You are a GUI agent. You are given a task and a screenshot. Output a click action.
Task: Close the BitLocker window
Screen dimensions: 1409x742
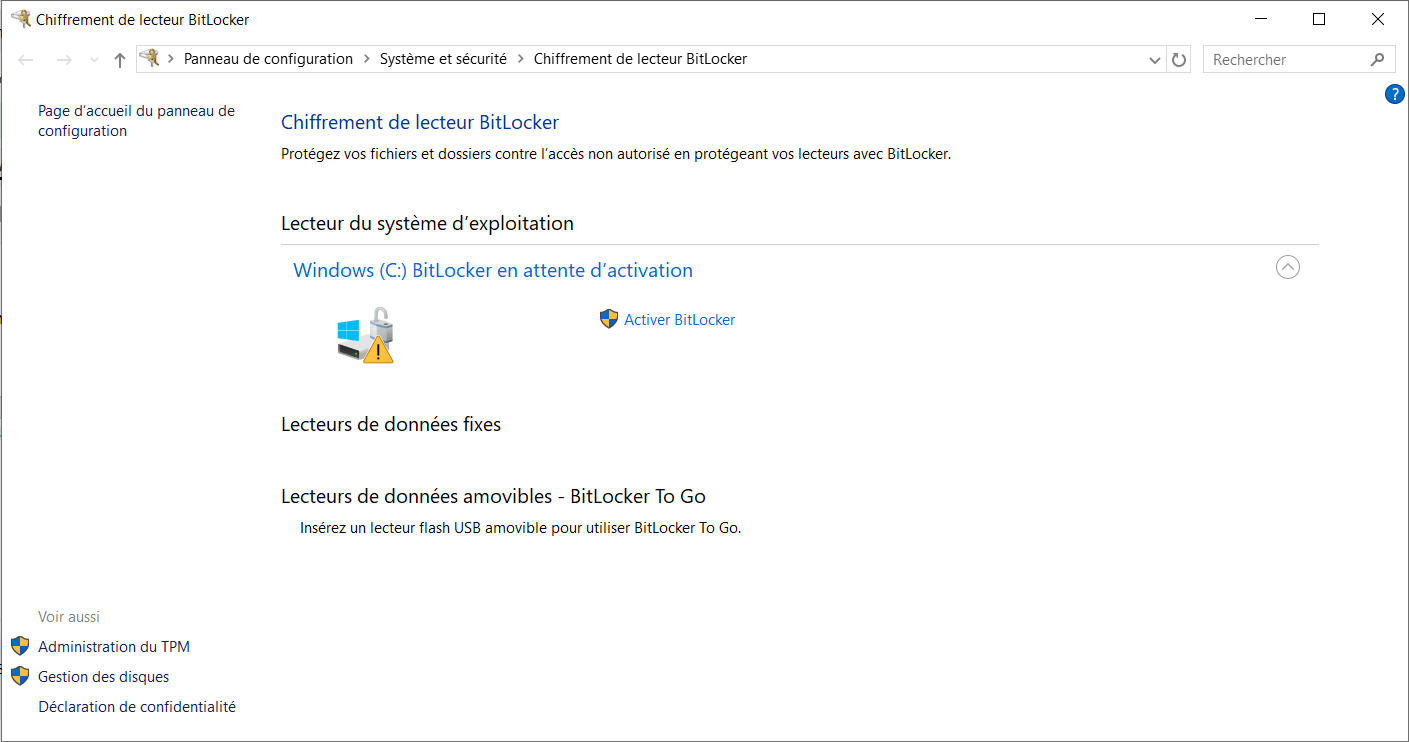pyautogui.click(x=1378, y=19)
